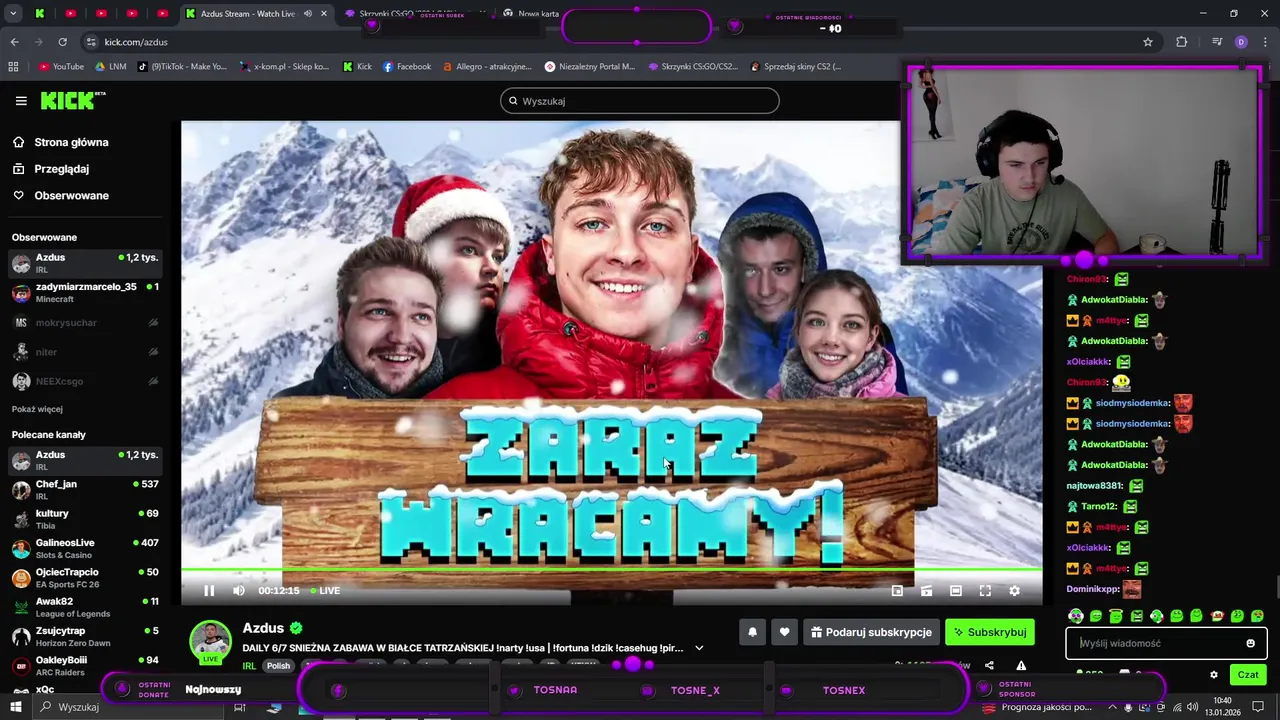1280x720 pixels.
Task: Enable theater mode in the player
Action: coord(956,591)
